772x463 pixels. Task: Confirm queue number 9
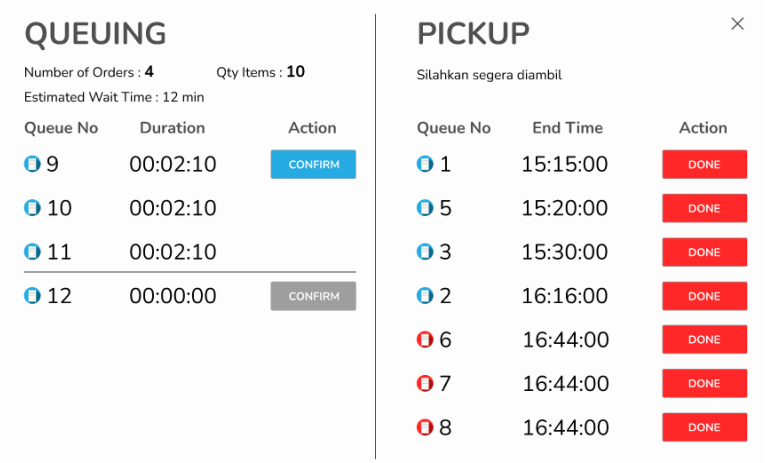(x=313, y=164)
